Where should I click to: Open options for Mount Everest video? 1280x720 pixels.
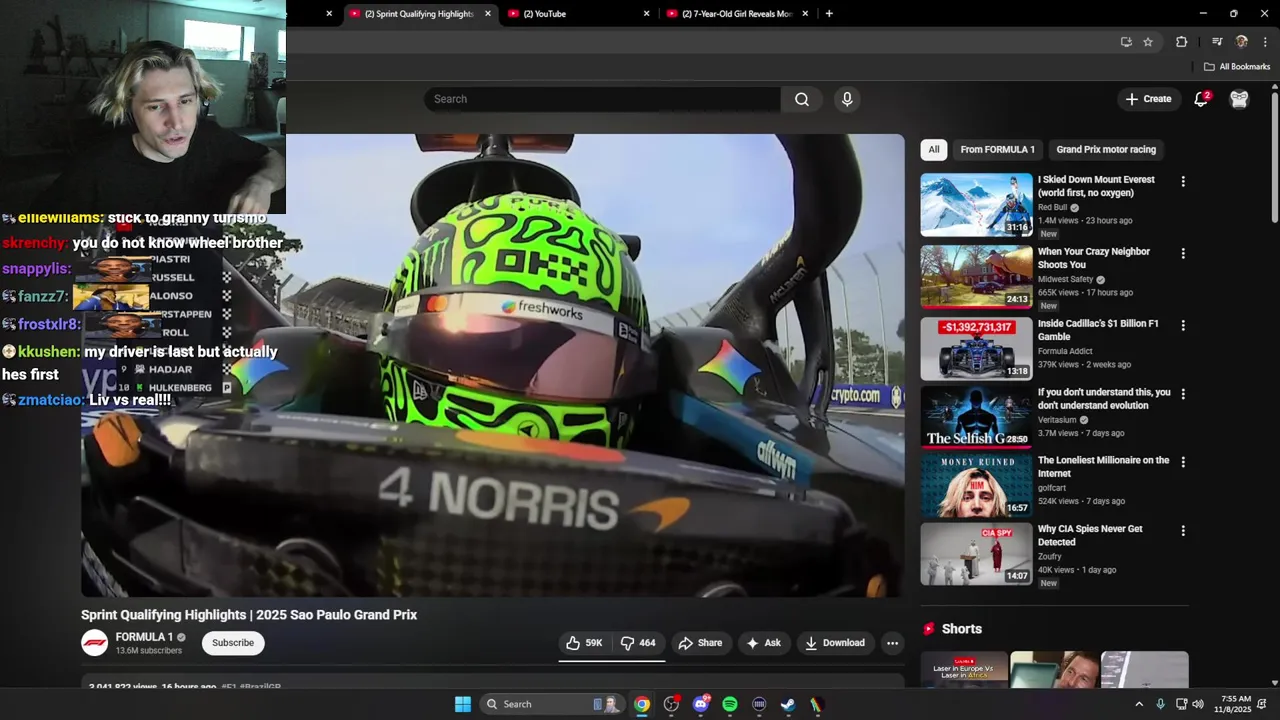point(1183,182)
